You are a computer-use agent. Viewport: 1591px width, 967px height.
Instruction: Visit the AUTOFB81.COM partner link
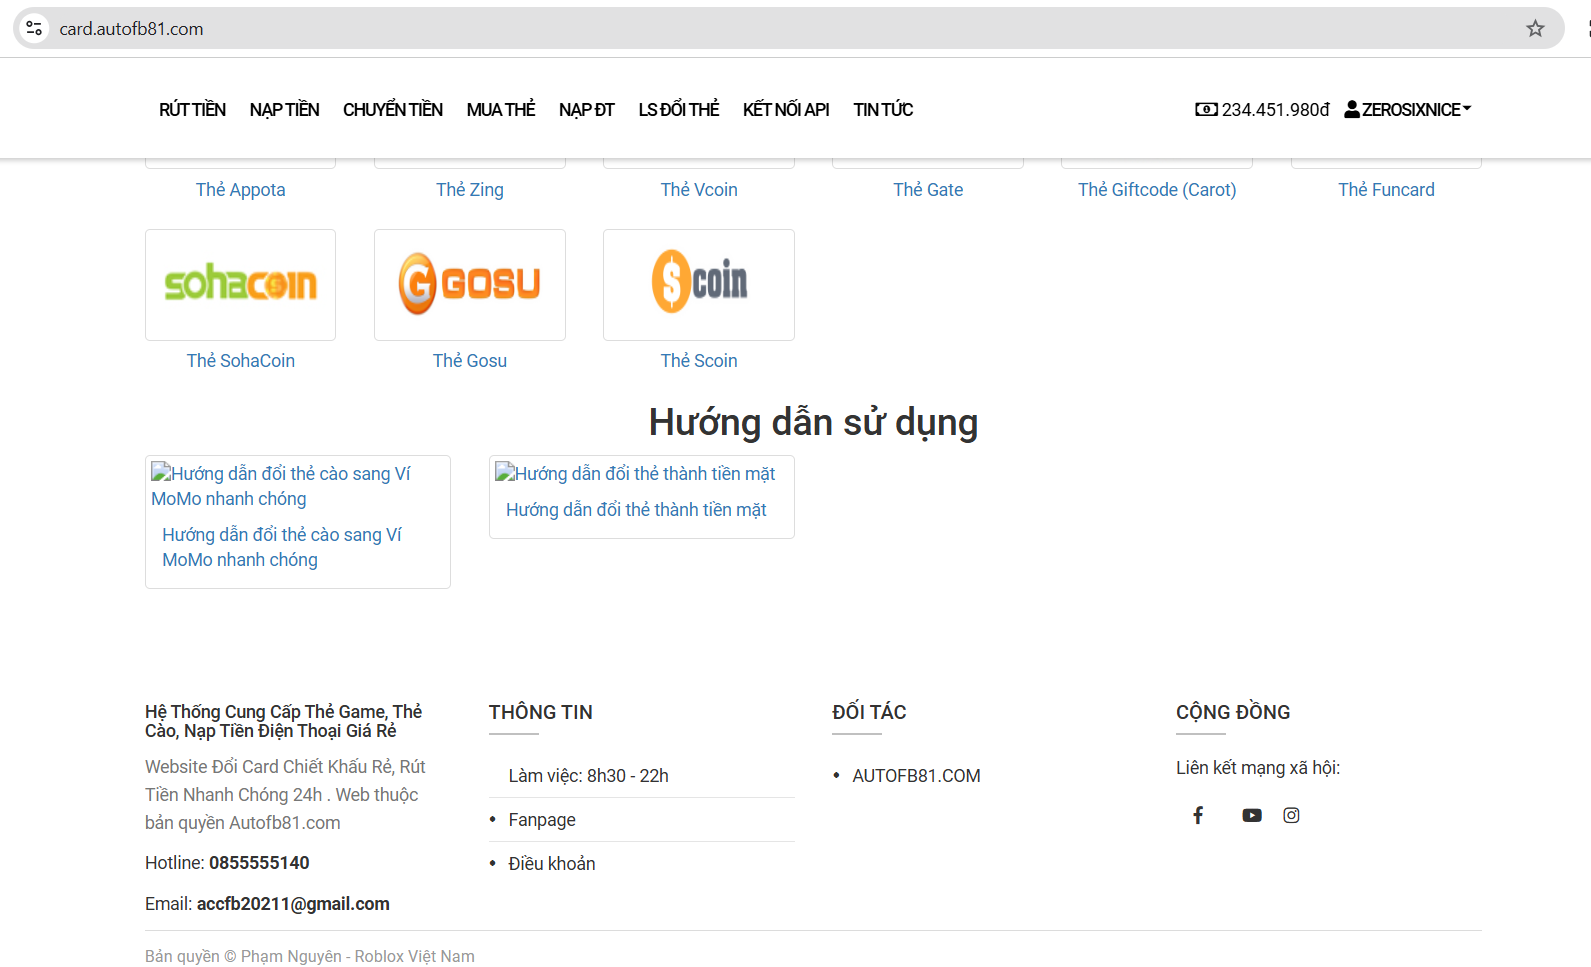point(916,776)
